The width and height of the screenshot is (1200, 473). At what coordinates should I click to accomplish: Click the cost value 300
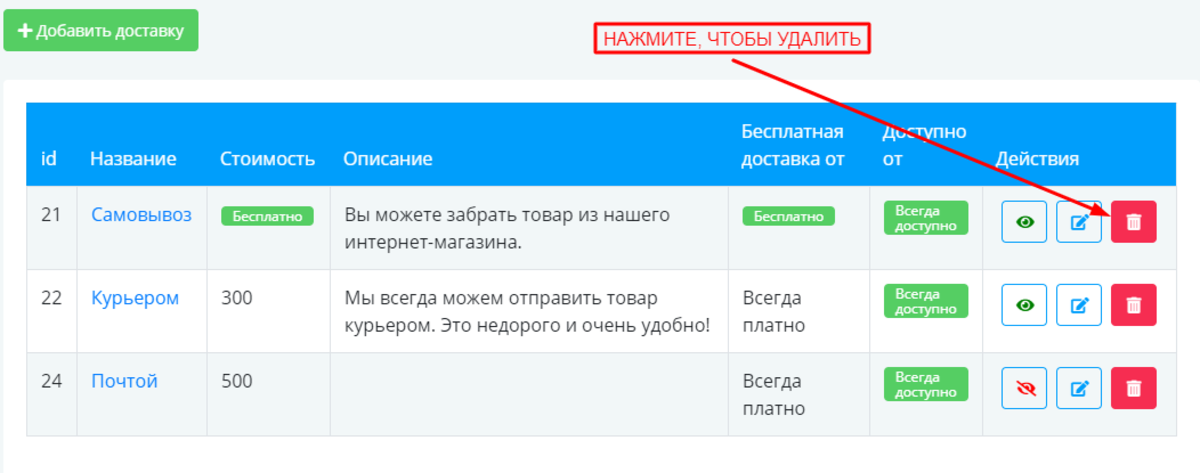click(237, 298)
